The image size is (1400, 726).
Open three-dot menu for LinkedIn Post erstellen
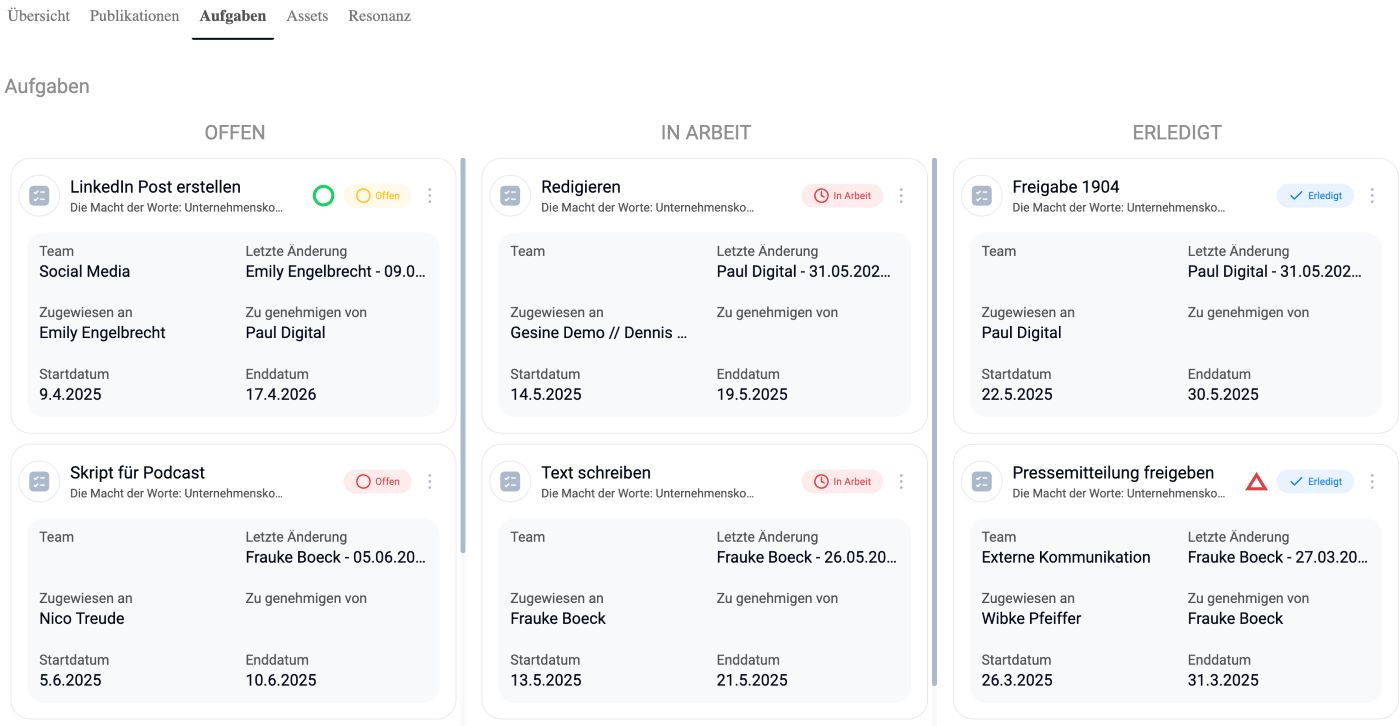[430, 196]
